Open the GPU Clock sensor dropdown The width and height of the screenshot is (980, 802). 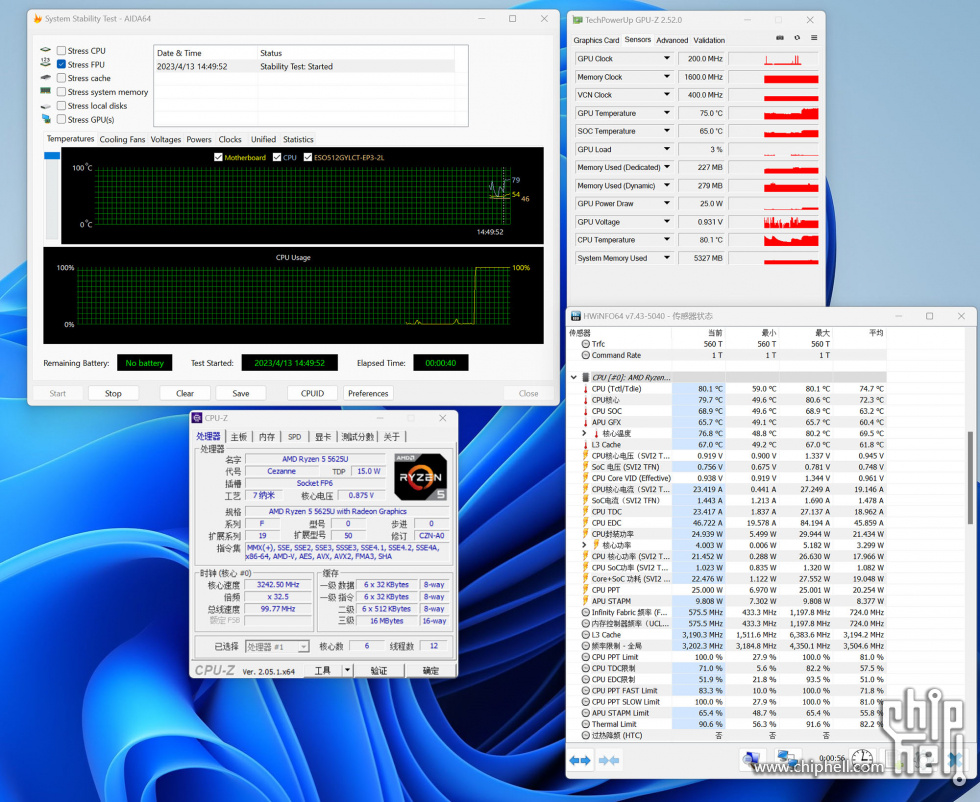(667, 59)
